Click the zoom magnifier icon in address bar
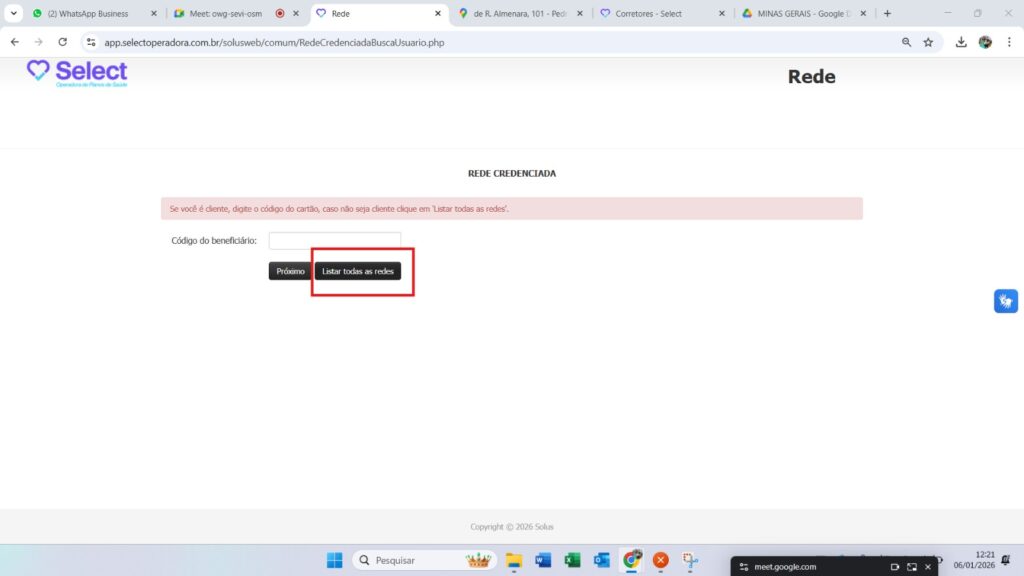Screen dimensions: 1024x576 coord(906,42)
